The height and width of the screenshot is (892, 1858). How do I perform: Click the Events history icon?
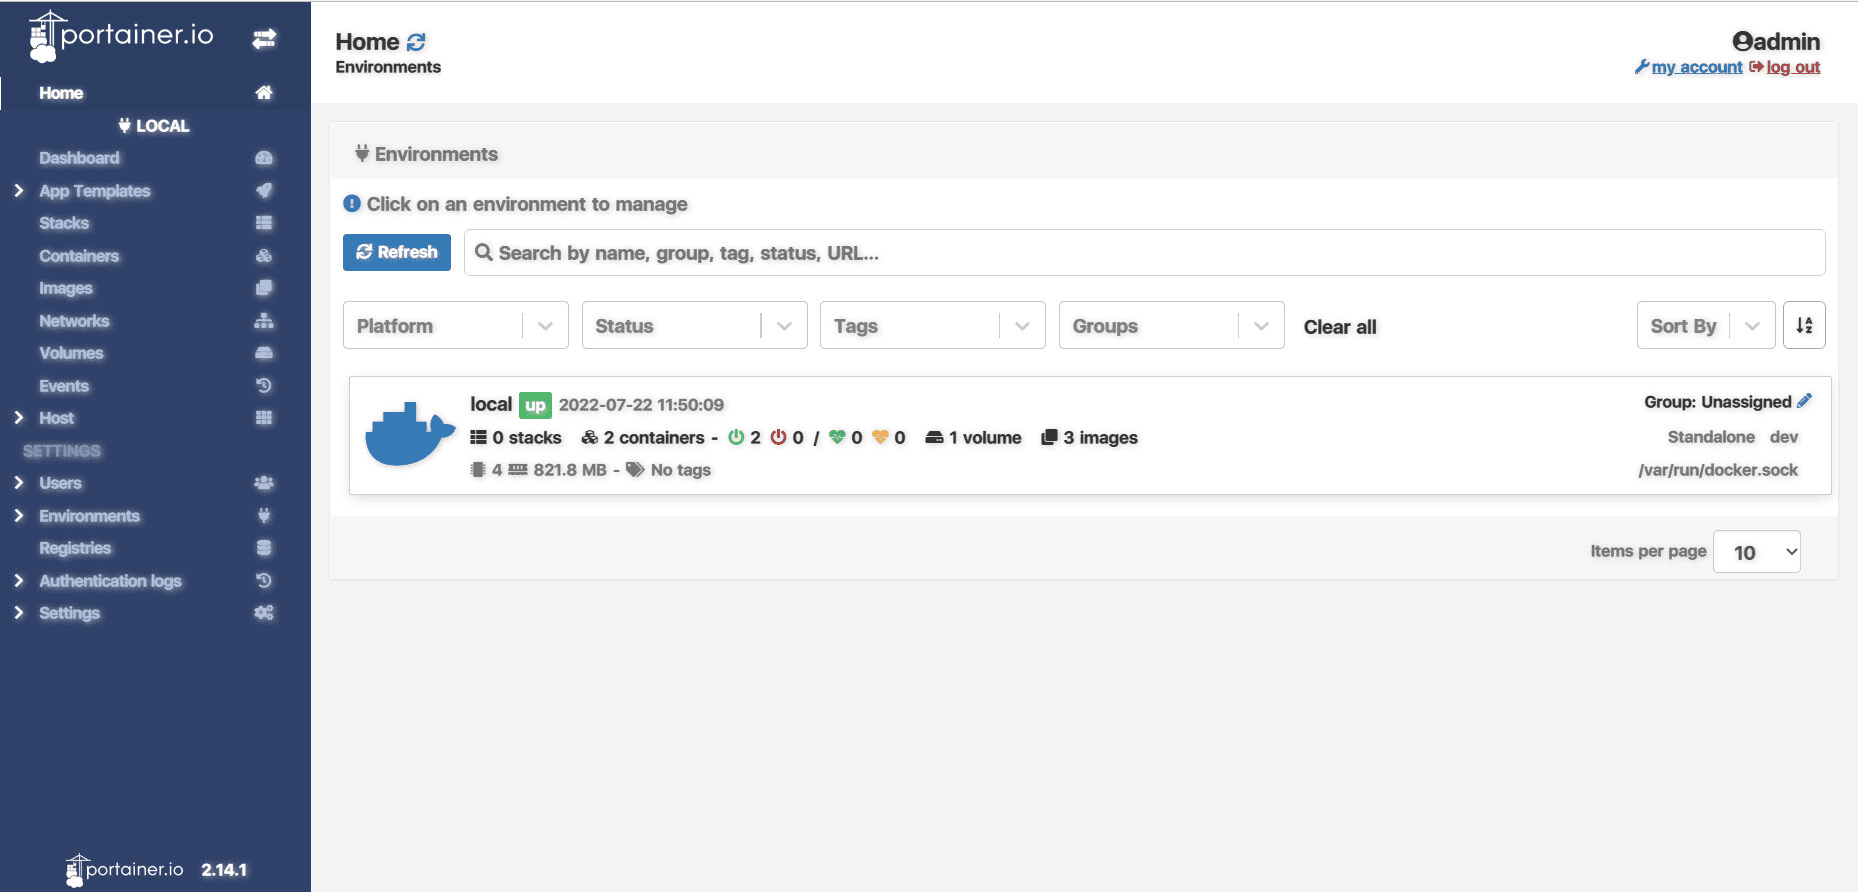pos(264,386)
